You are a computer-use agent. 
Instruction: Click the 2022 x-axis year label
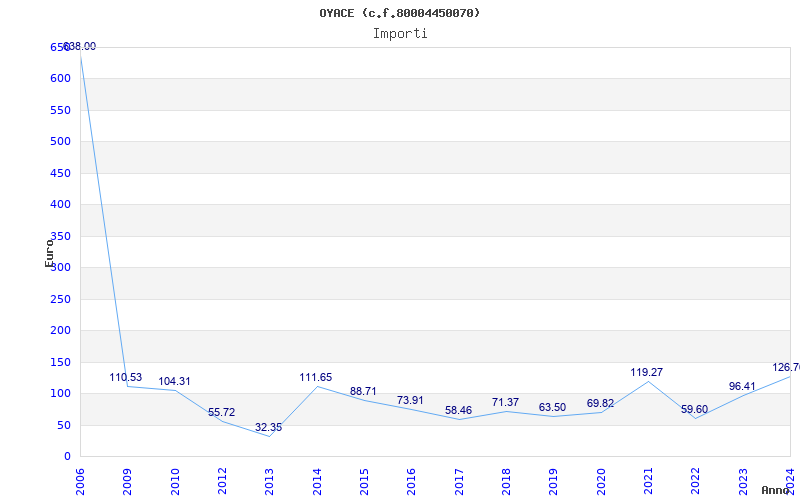[695, 482]
